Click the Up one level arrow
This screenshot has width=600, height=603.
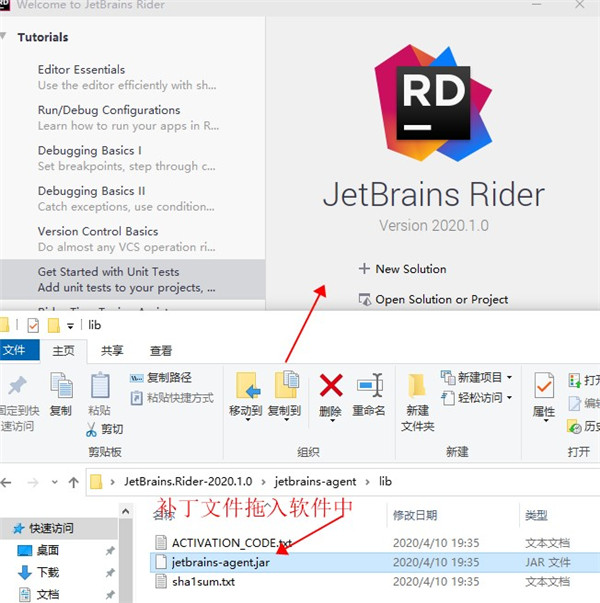[73, 482]
